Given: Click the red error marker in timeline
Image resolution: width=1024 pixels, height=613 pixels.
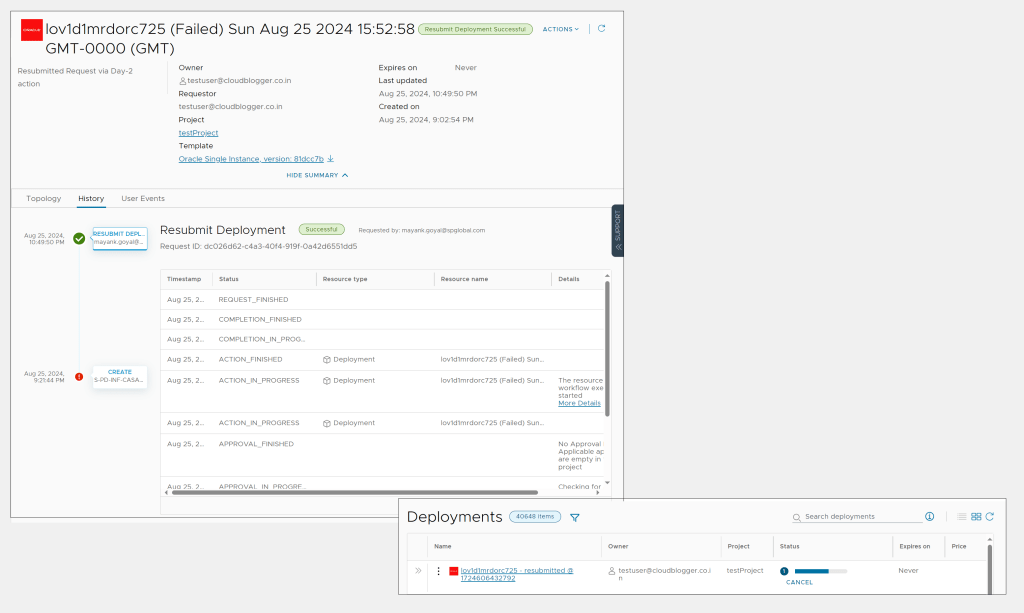Looking at the screenshot, I should click(x=79, y=377).
